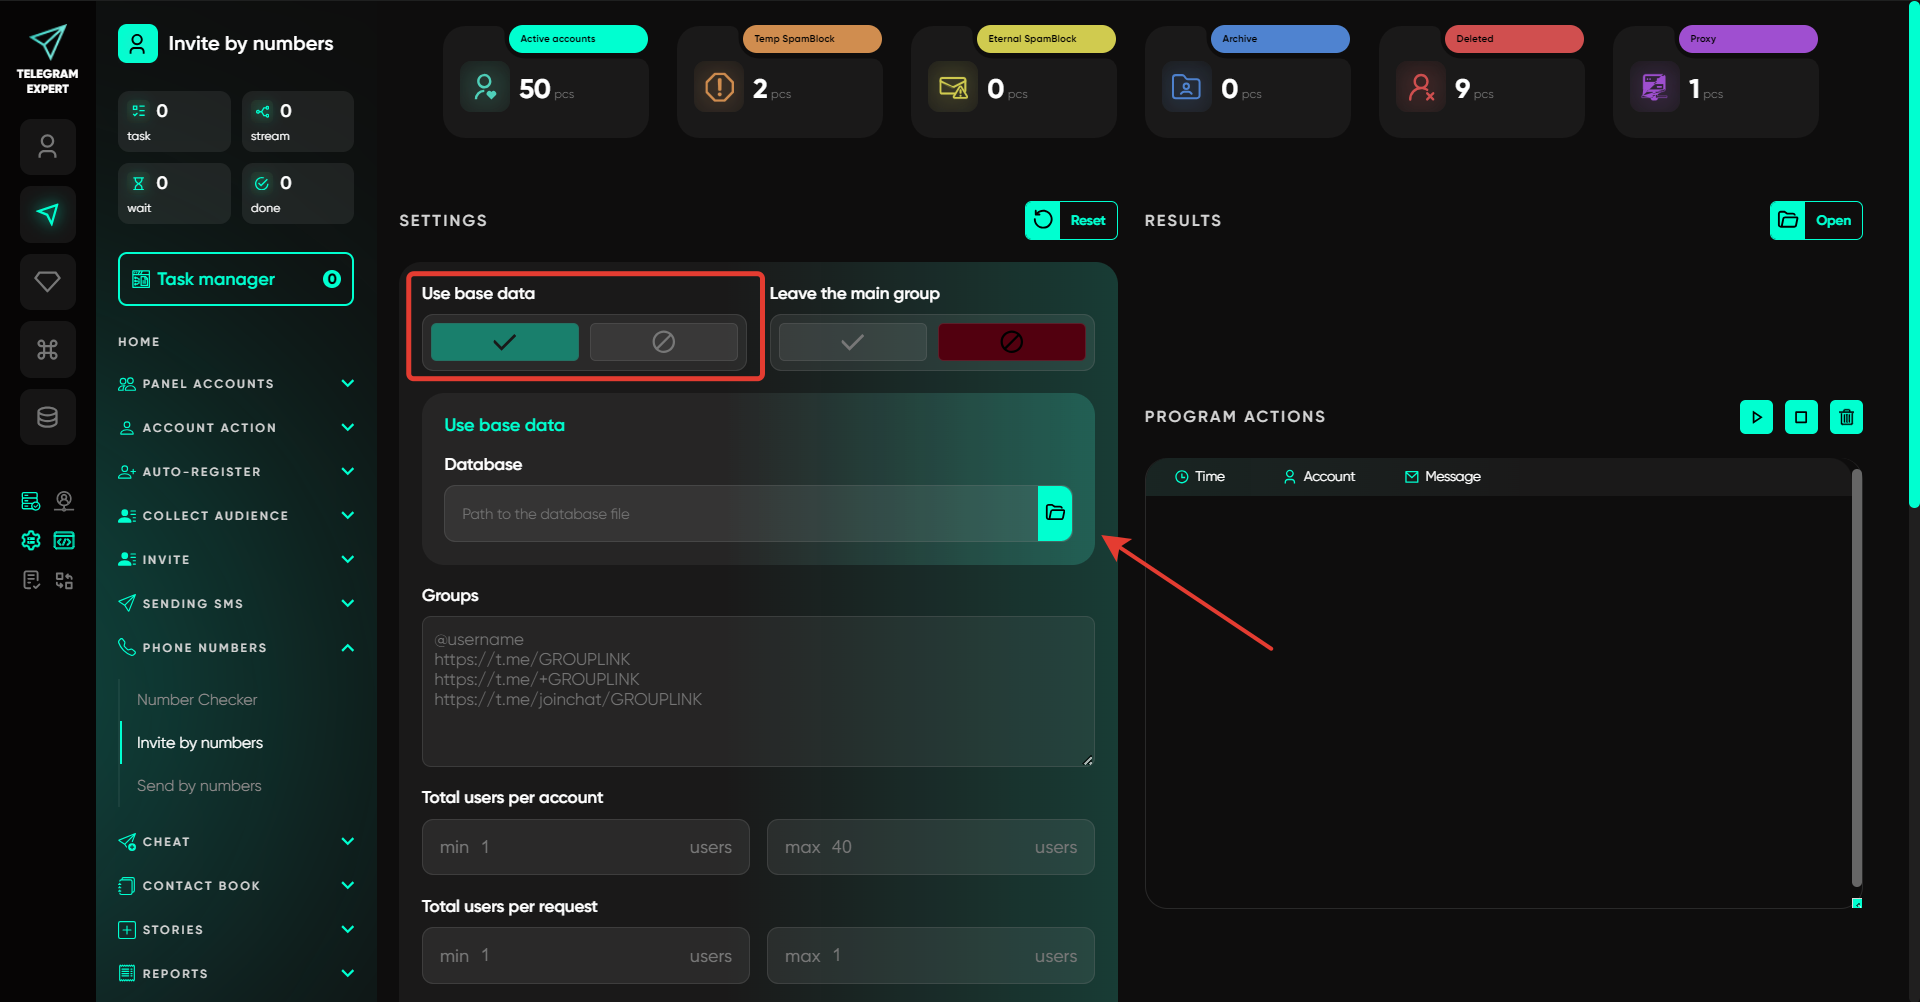
Task: Click the diamond icon in left sidebar
Action: (47, 282)
